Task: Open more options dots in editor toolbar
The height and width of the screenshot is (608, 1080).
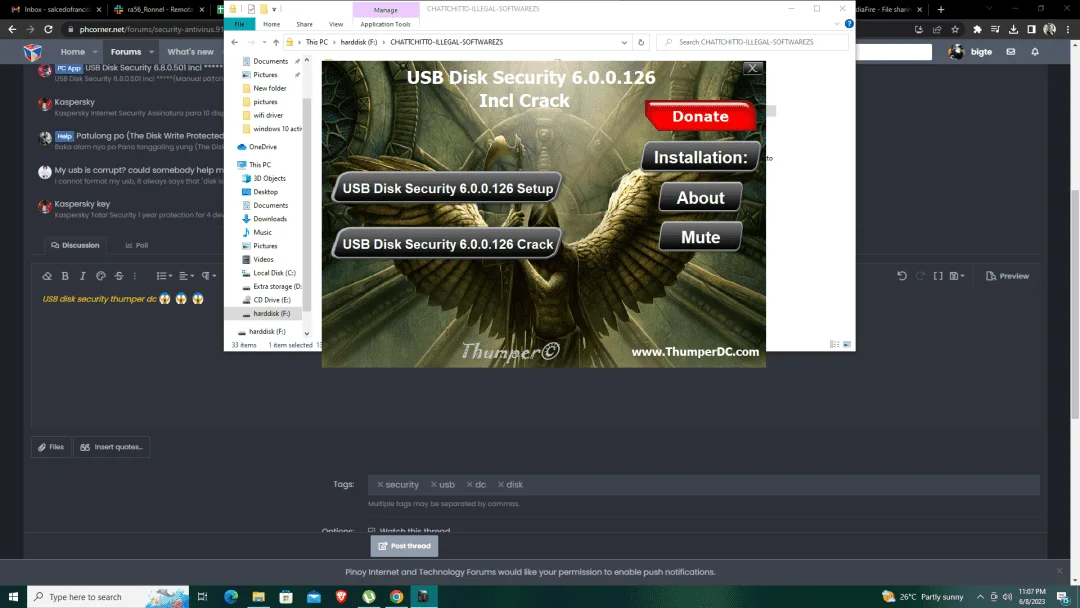Action: point(135,276)
